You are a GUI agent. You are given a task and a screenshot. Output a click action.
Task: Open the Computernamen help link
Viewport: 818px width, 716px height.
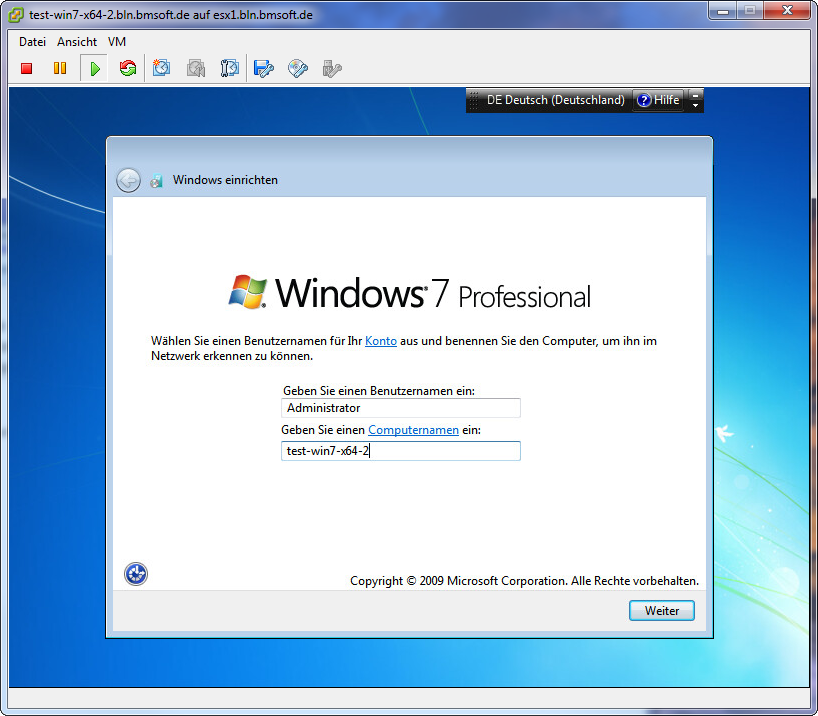[x=413, y=430]
